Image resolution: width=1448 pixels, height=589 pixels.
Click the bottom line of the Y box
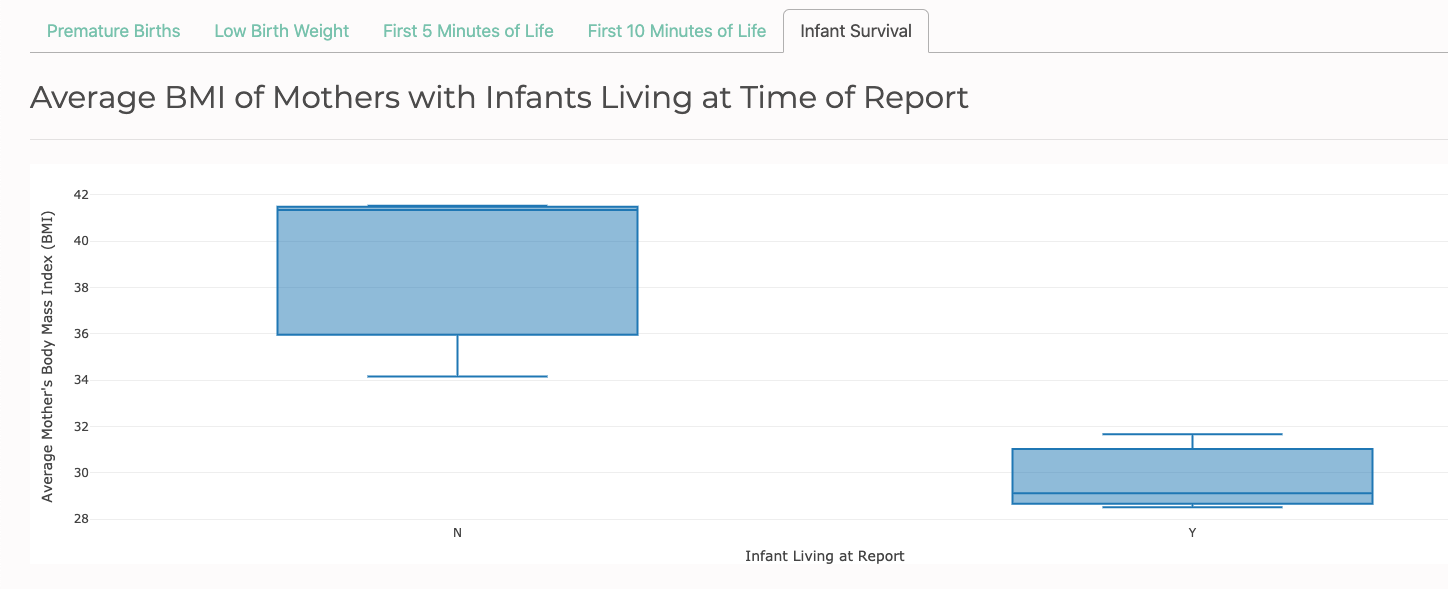click(x=1192, y=505)
